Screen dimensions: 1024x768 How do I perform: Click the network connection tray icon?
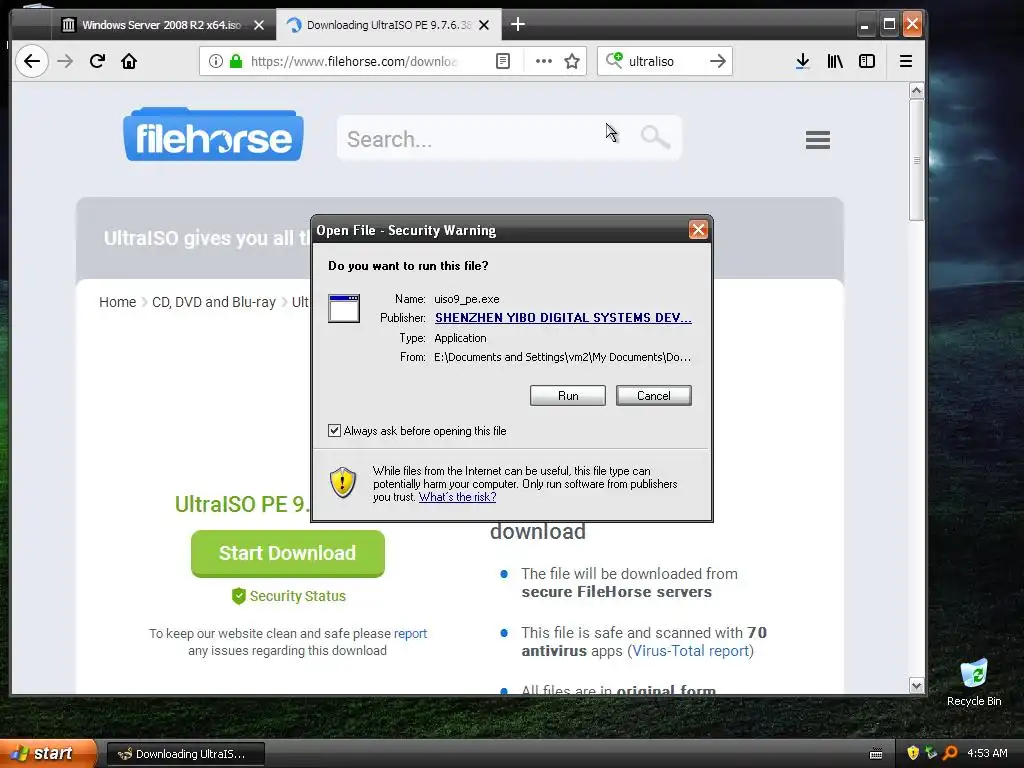pyautogui.click(x=931, y=753)
